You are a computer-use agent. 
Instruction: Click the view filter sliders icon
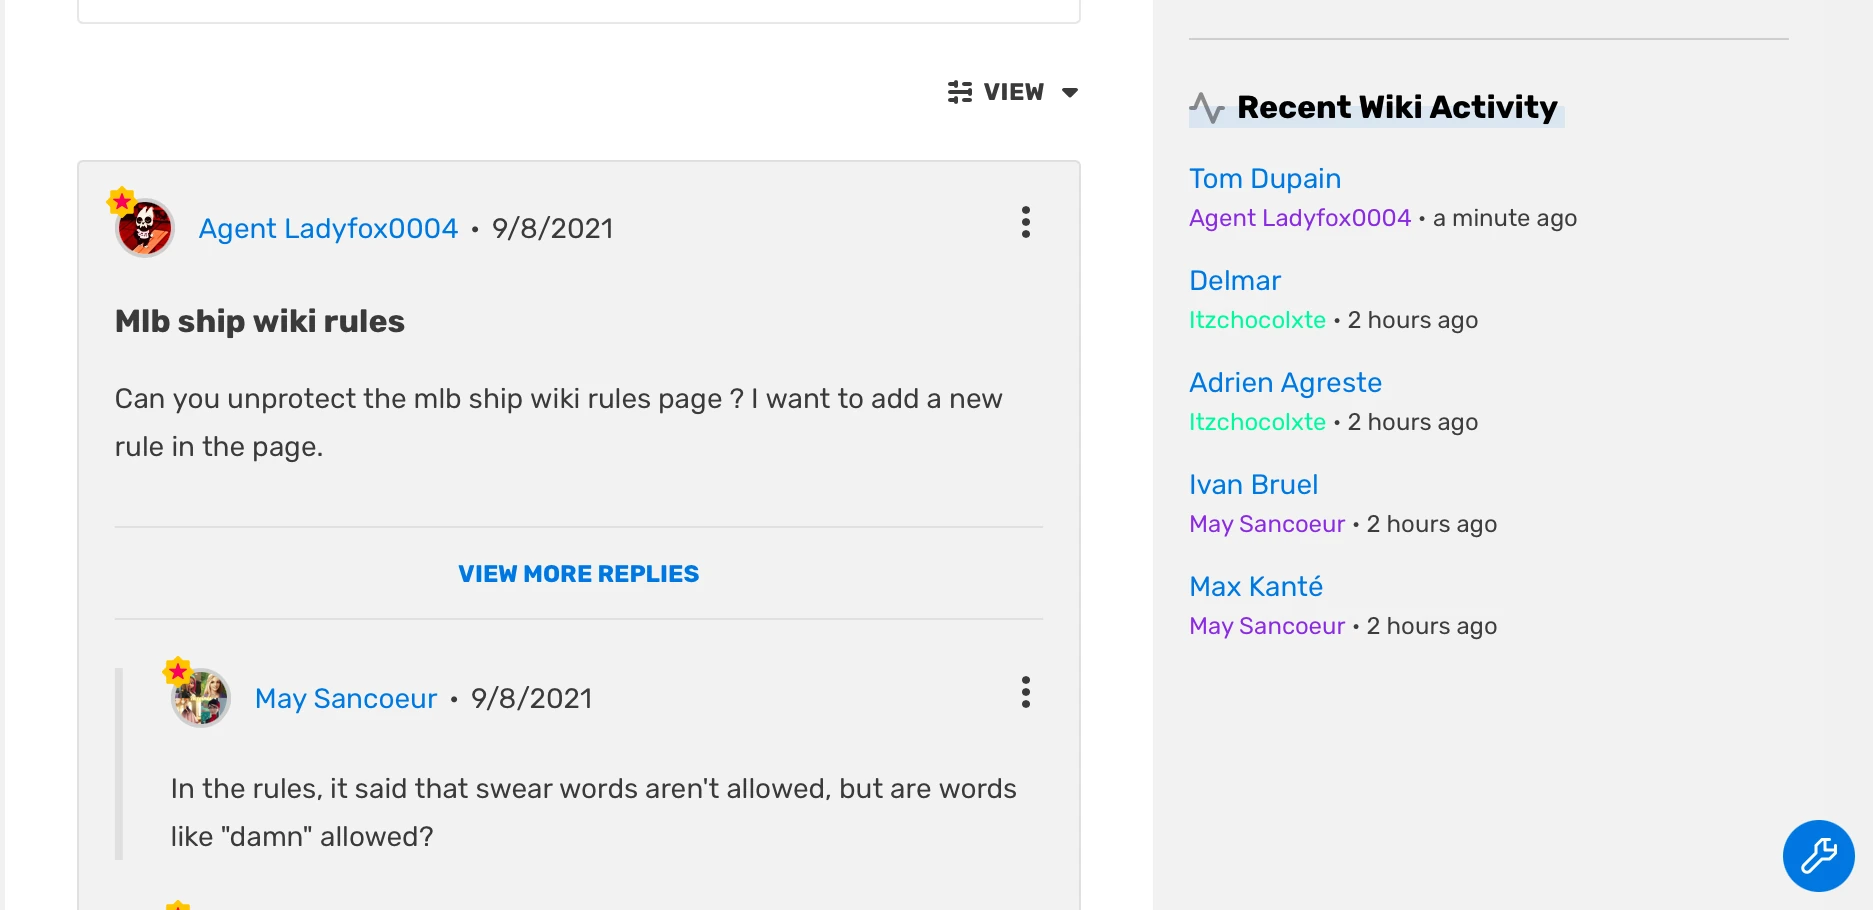(x=960, y=92)
